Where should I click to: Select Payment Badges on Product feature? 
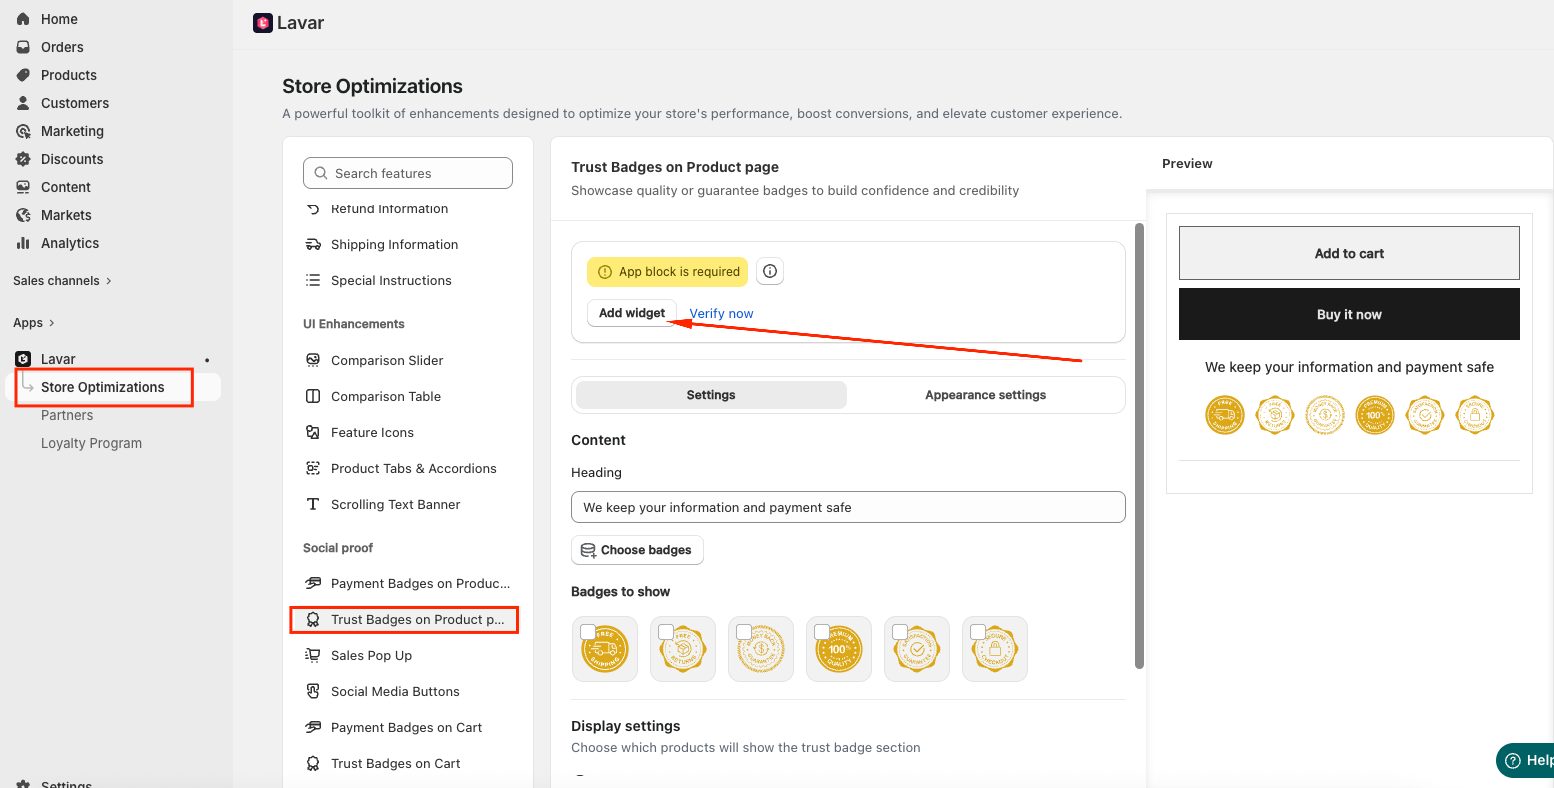tap(408, 584)
